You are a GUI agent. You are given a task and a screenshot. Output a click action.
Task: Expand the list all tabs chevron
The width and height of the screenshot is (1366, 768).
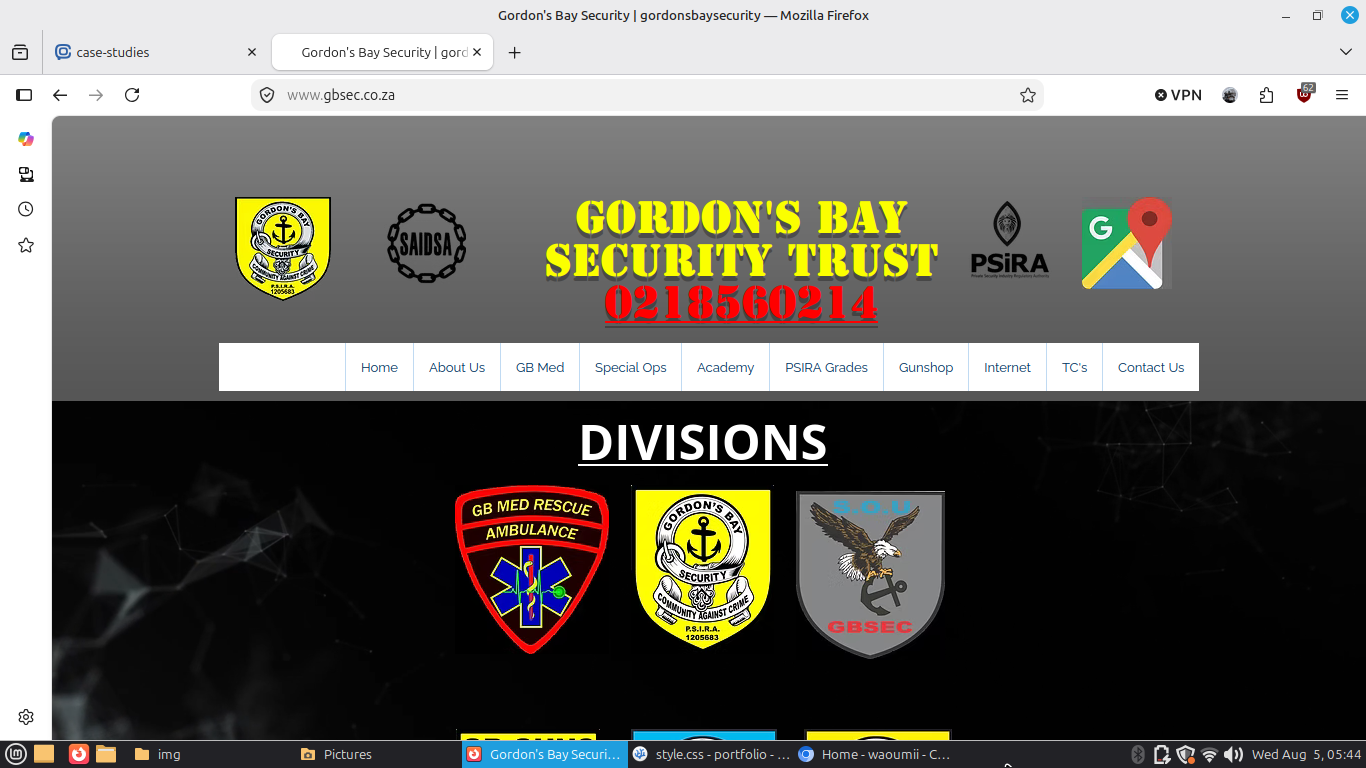[x=1345, y=52]
